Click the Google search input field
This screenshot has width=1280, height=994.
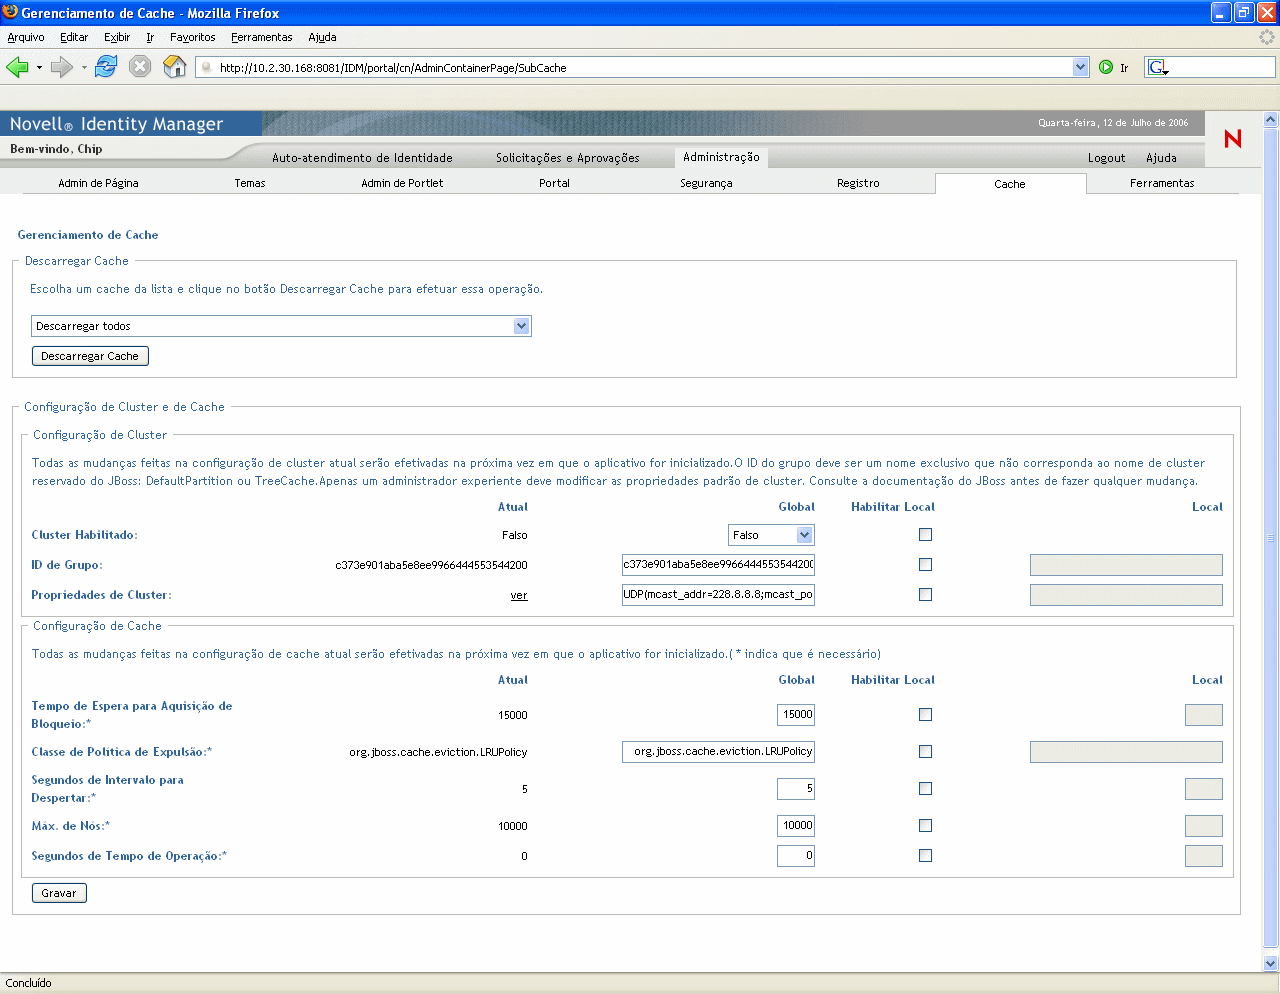pos(1221,68)
